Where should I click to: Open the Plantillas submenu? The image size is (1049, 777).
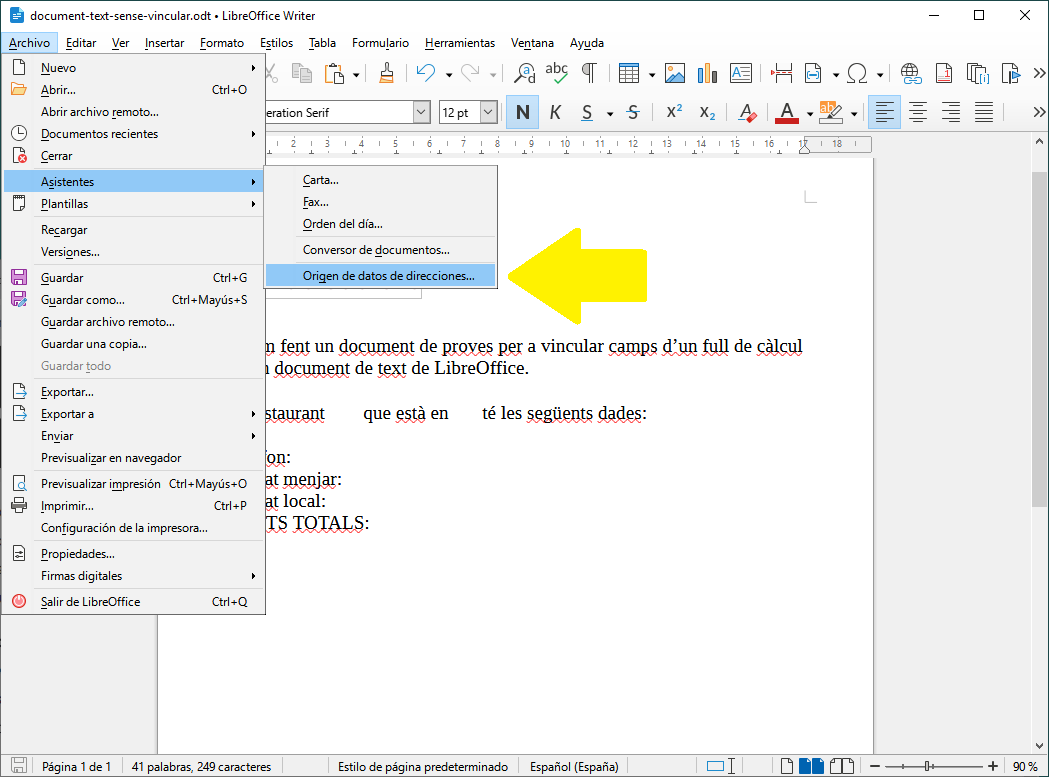click(x=64, y=204)
